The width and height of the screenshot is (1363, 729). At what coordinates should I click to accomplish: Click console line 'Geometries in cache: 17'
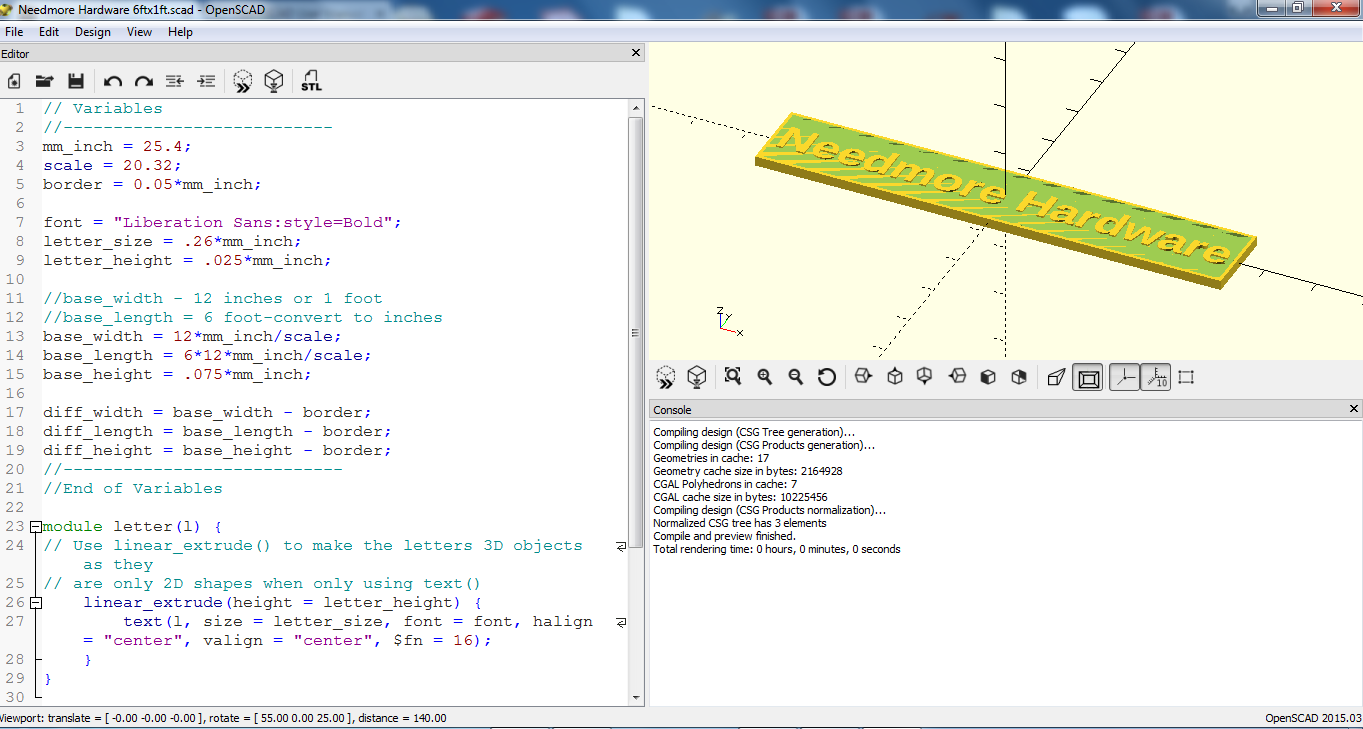click(x=710, y=458)
